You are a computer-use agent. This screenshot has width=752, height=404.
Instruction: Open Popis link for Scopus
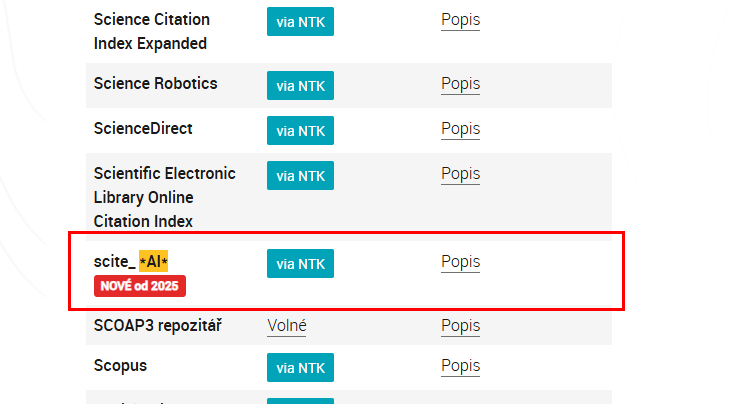coord(460,366)
